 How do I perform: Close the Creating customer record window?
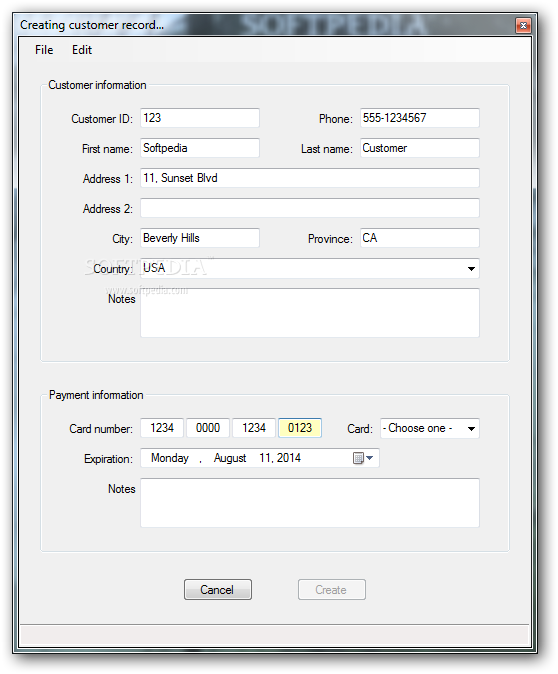click(523, 25)
